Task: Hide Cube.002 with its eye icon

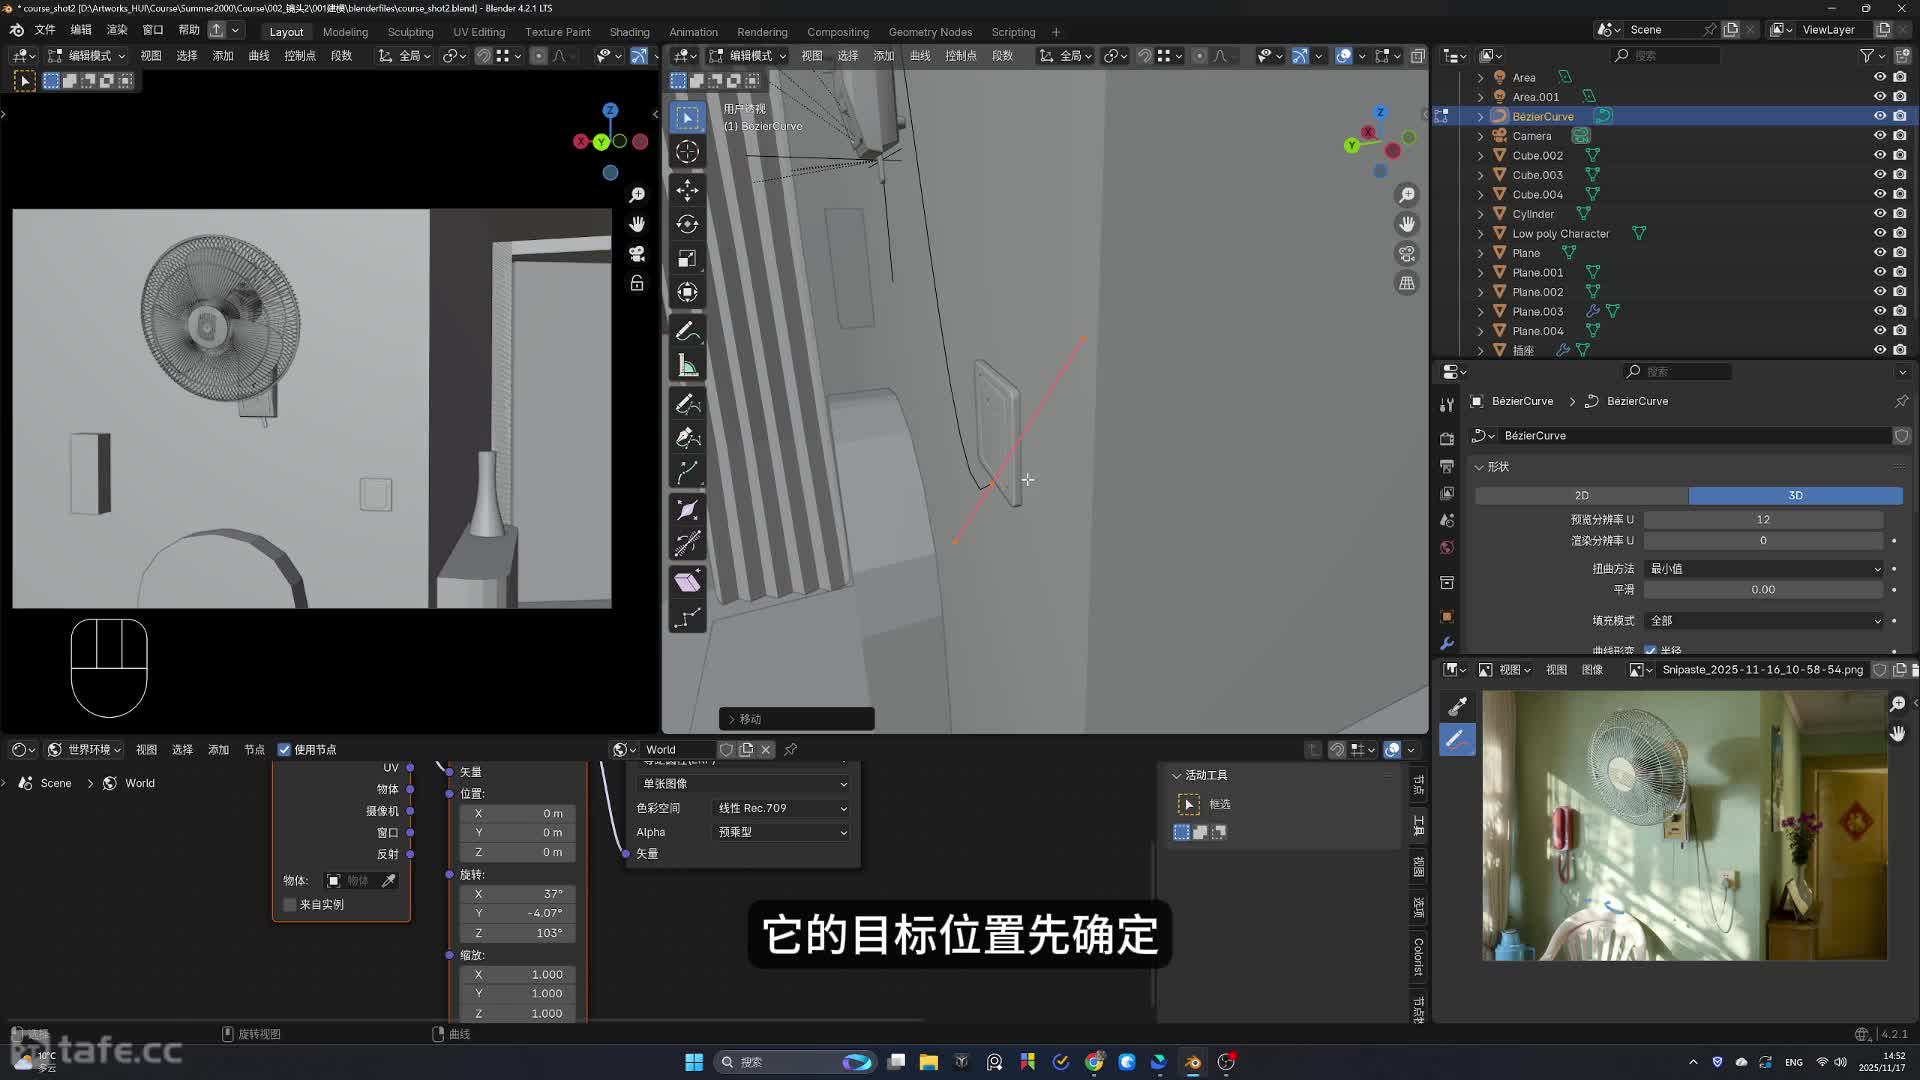Action: point(1879,155)
